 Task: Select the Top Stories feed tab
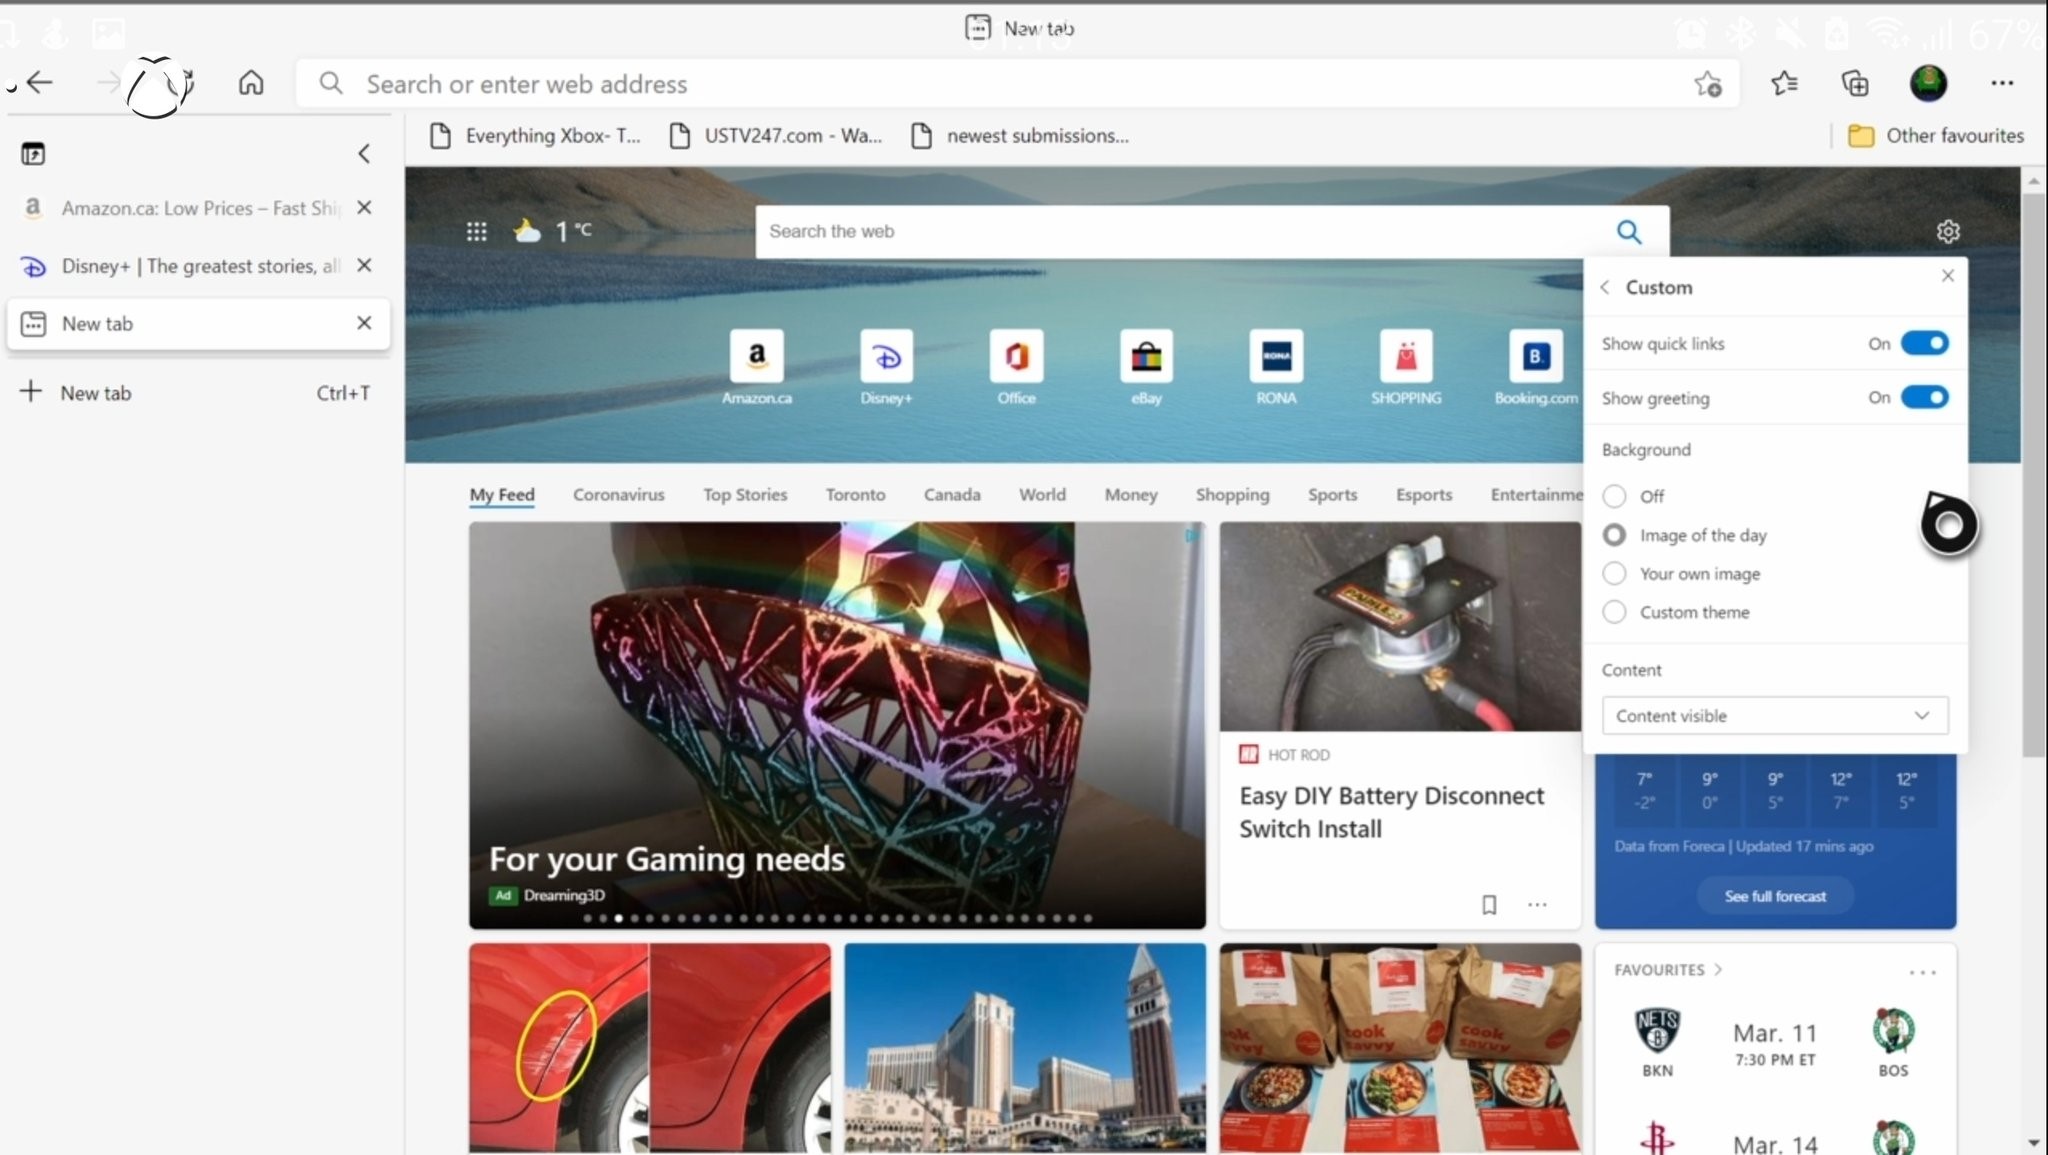click(745, 495)
